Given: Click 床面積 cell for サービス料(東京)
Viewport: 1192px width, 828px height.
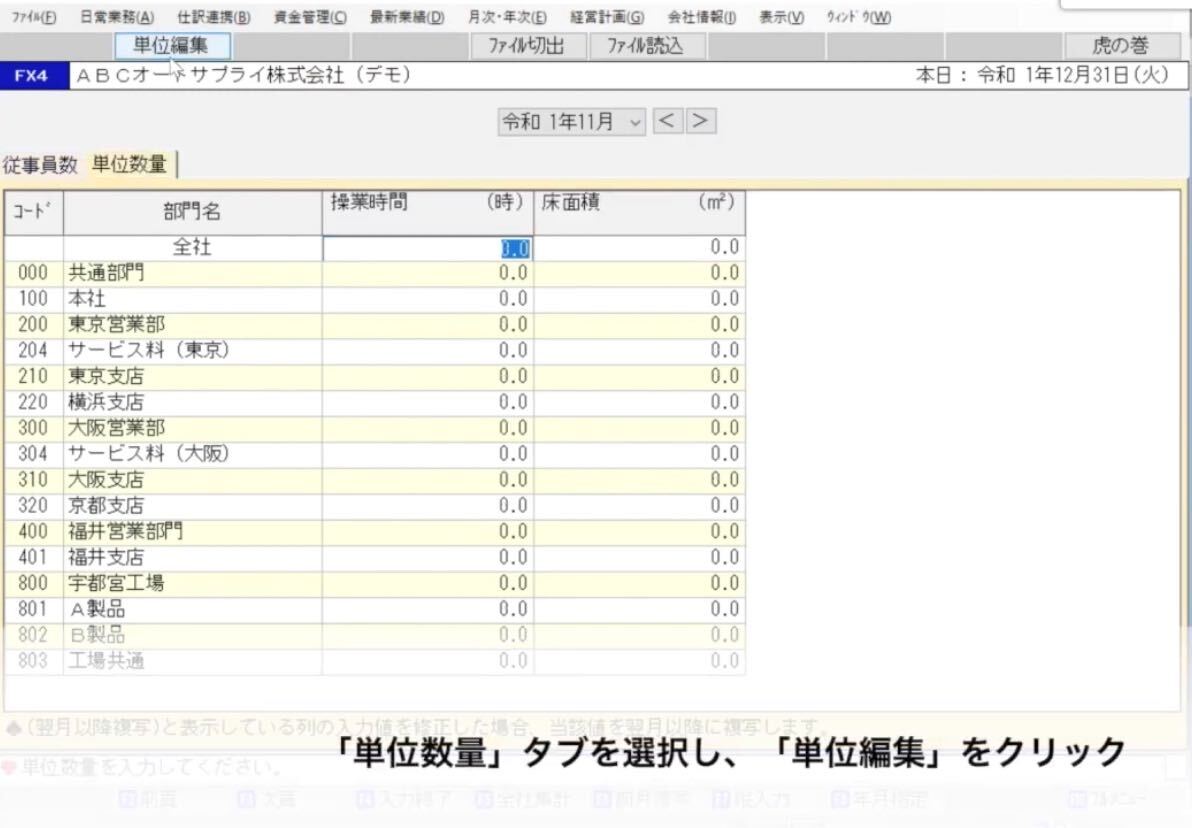Looking at the screenshot, I should click(x=639, y=351).
